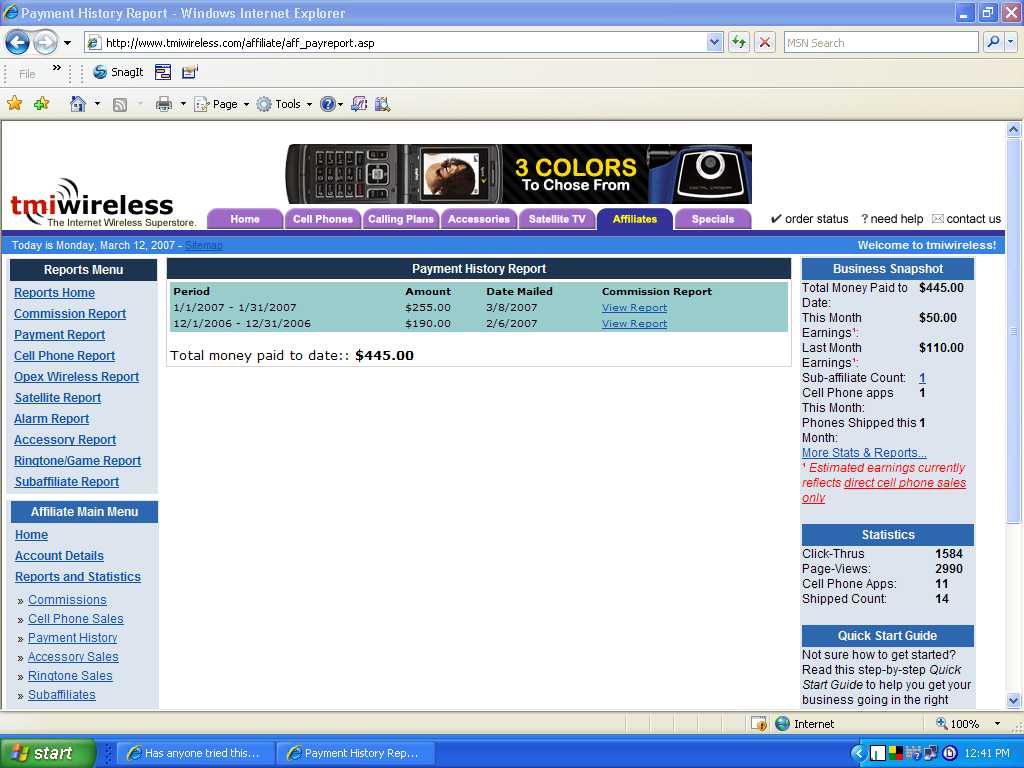Screen dimensions: 1024x768
Task: Open Home icon dropdown arrow
Action: (97, 104)
